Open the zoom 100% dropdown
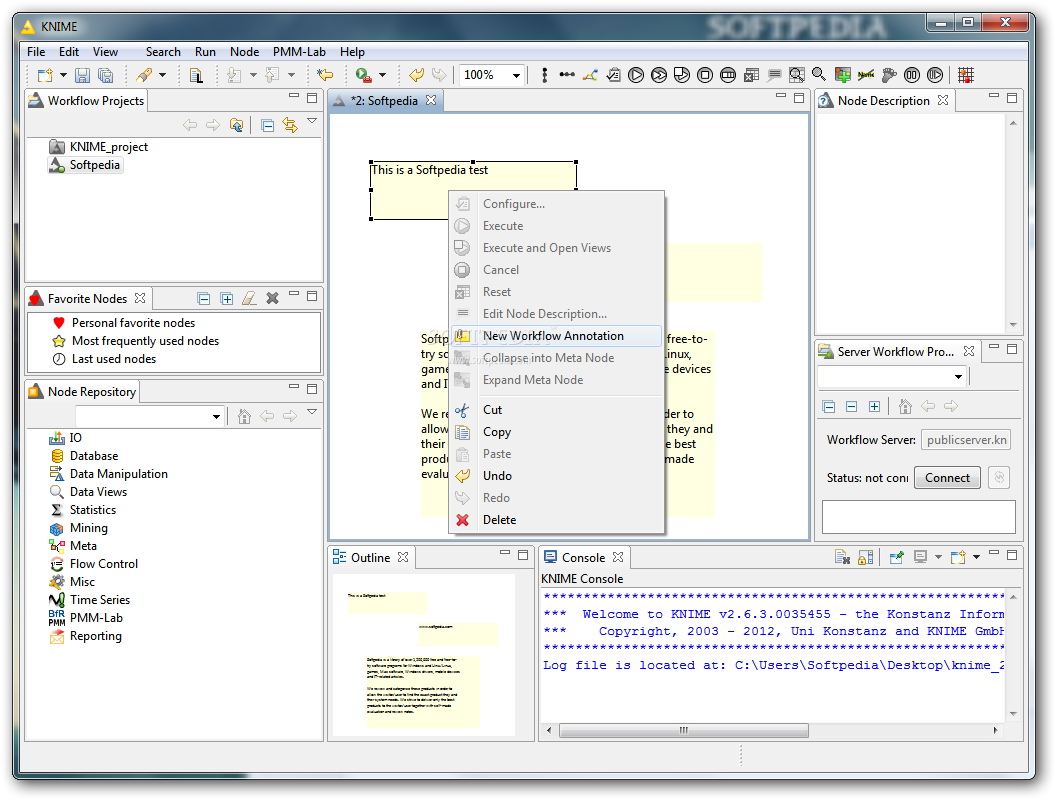Viewport: 1056px width, 800px height. [516, 75]
